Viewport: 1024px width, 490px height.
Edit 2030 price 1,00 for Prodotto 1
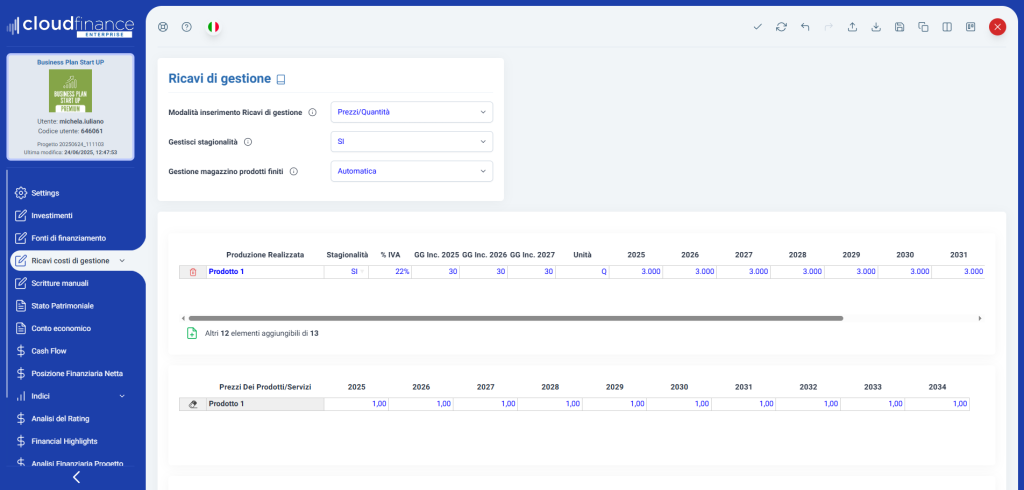[679, 404]
